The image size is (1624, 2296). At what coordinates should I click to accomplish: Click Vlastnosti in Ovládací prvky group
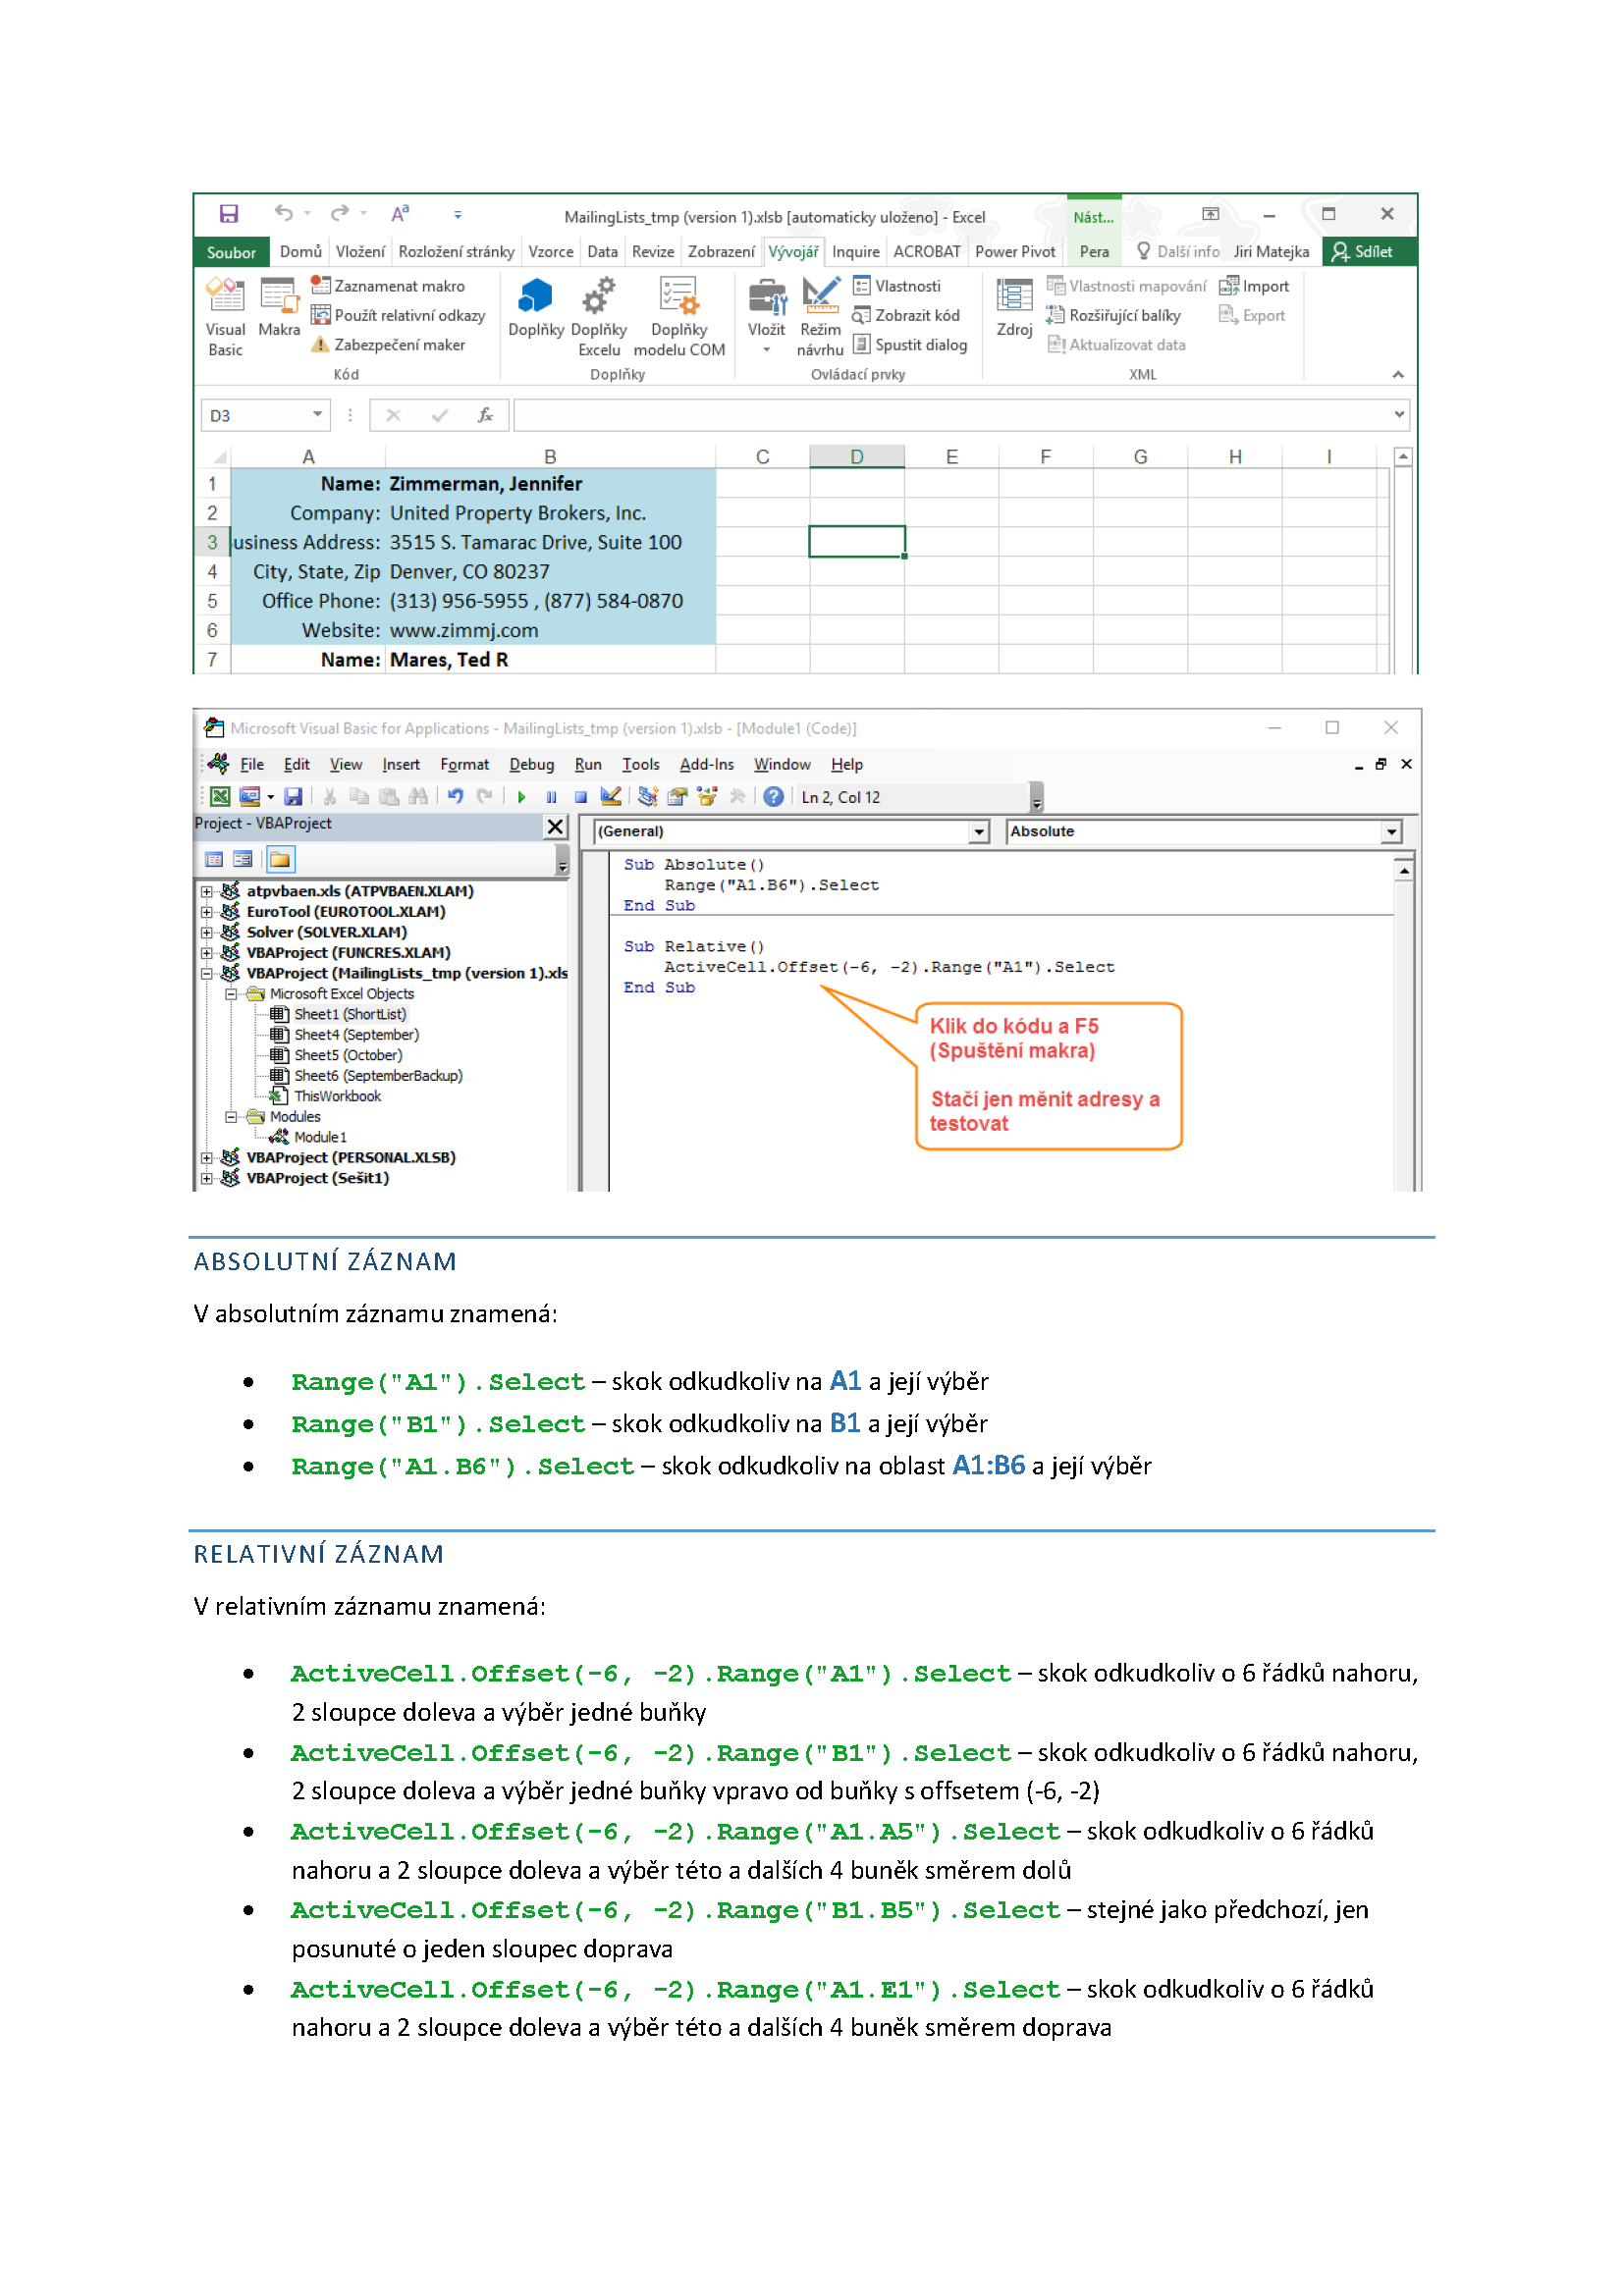pos(897,286)
